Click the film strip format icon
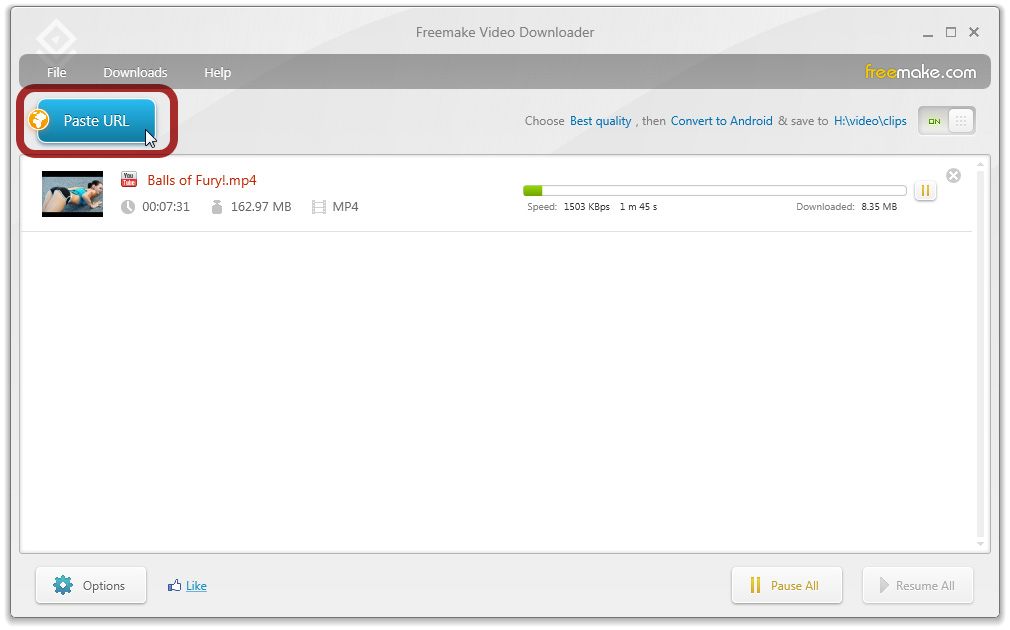Screen dimensions: 1010x630 coord(318,207)
